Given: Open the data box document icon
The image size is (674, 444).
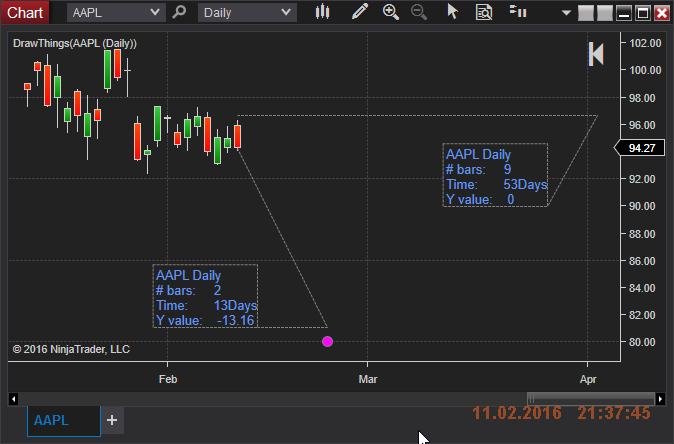Looking at the screenshot, I should click(x=484, y=12).
